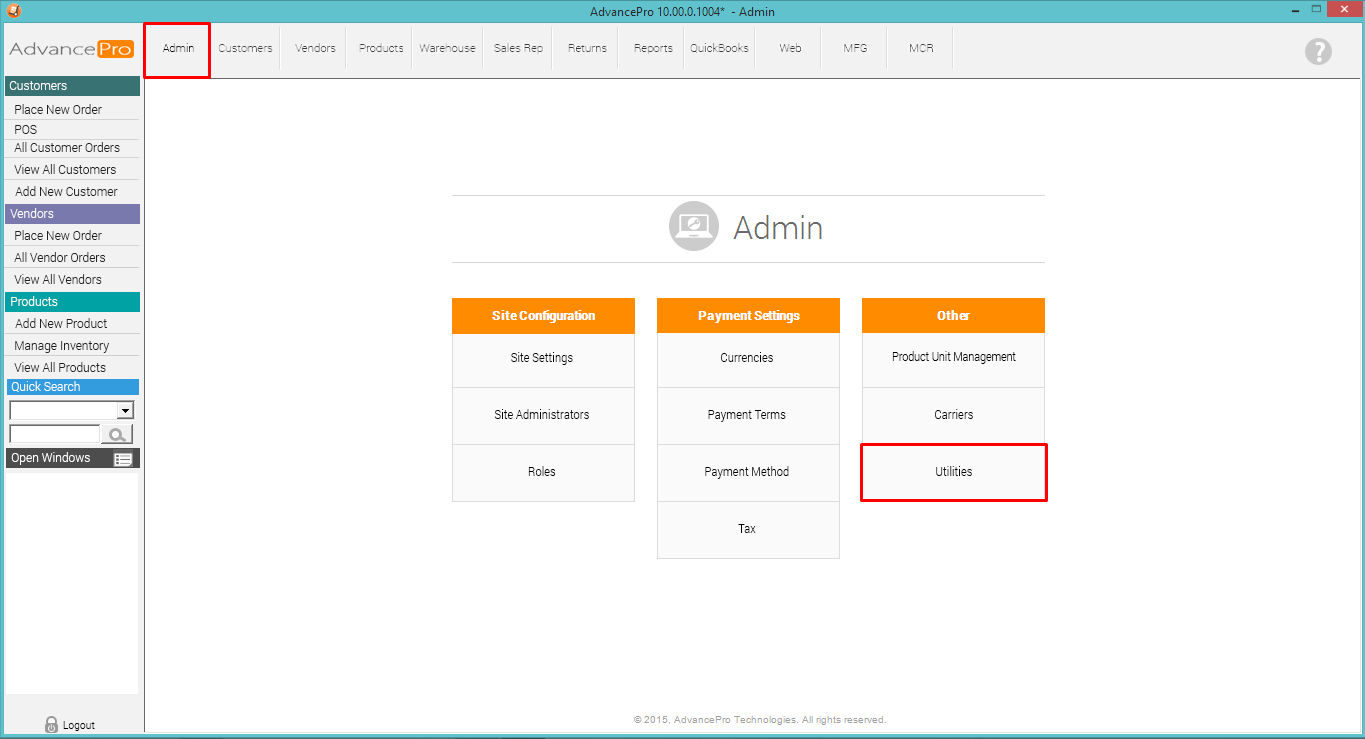Screen dimensions: 1365x739
Task: Click the Logout lock icon
Action: (x=52, y=725)
